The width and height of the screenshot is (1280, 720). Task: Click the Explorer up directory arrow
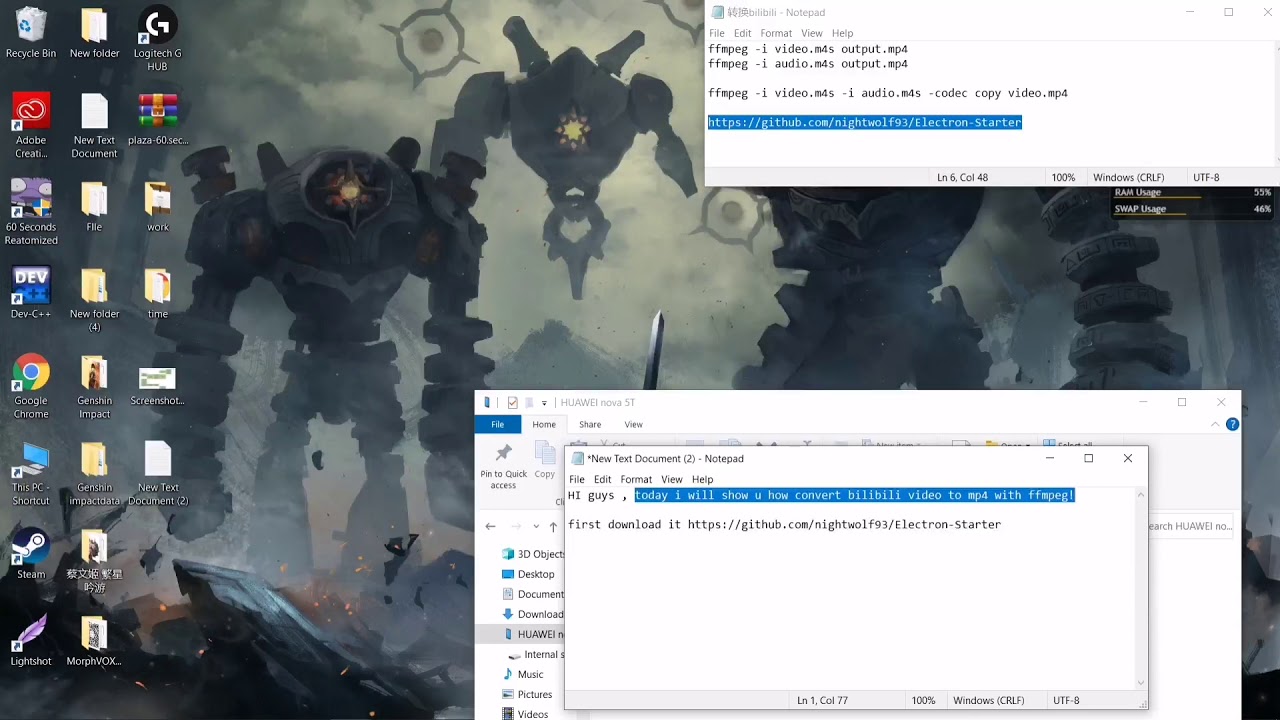[x=553, y=526]
